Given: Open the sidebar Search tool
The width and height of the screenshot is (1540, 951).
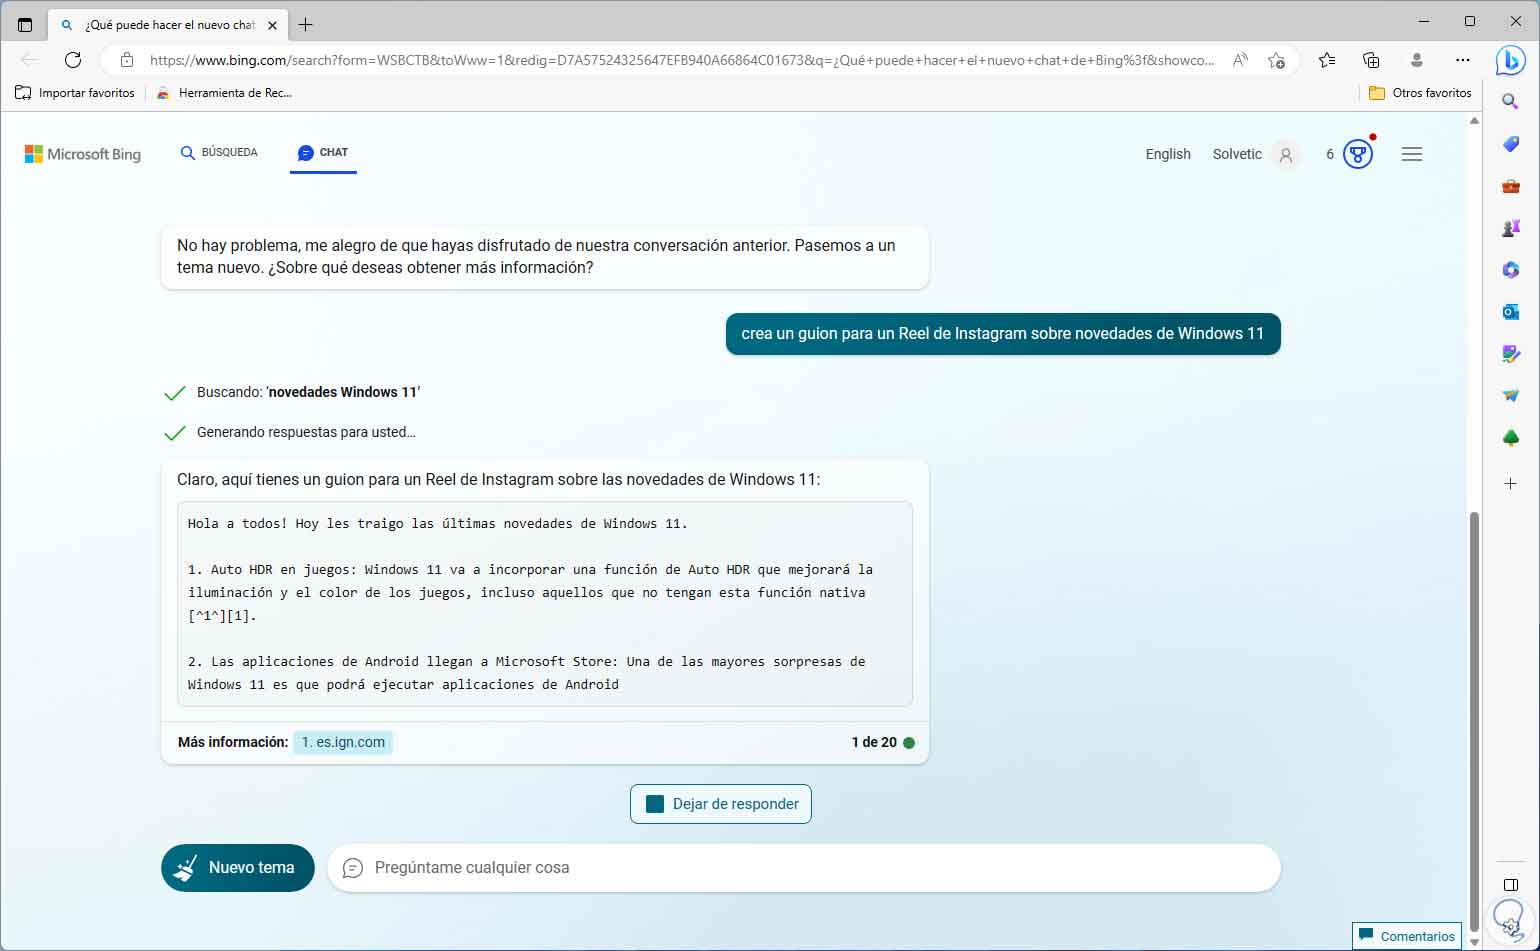Looking at the screenshot, I should click(x=1511, y=101).
